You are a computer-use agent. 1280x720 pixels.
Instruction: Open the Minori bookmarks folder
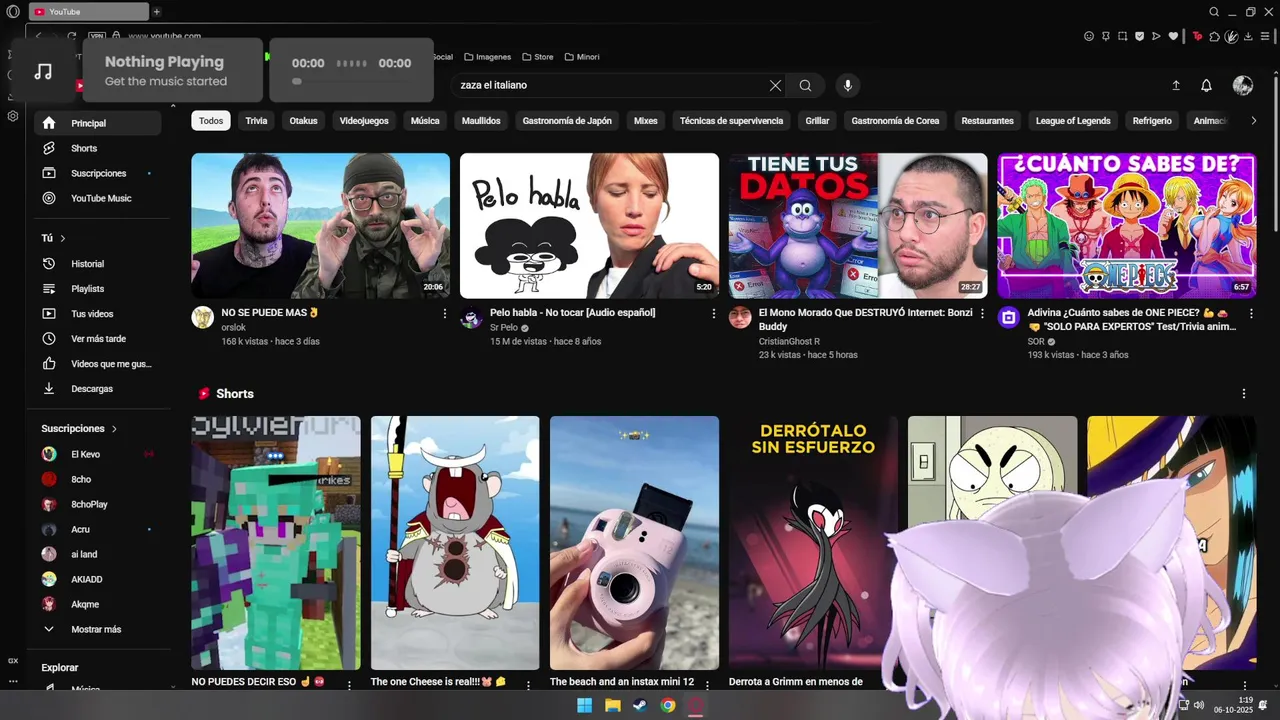(582, 57)
